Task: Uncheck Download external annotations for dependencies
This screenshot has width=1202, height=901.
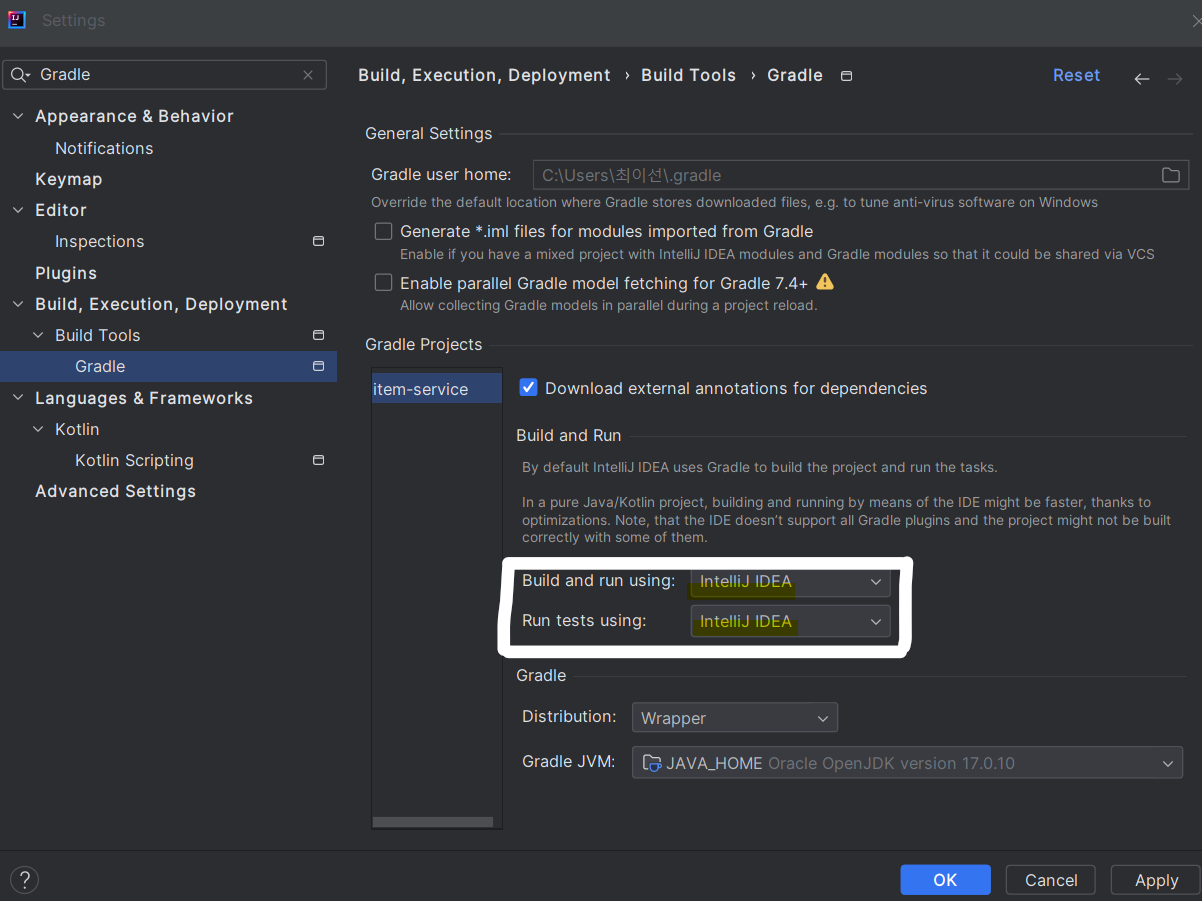Action: click(528, 387)
